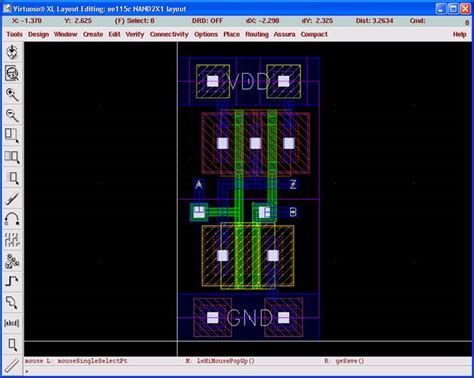474x378 pixels.
Task: Click the leHiMousePopUp() middle-mouse hint
Action: point(225,361)
